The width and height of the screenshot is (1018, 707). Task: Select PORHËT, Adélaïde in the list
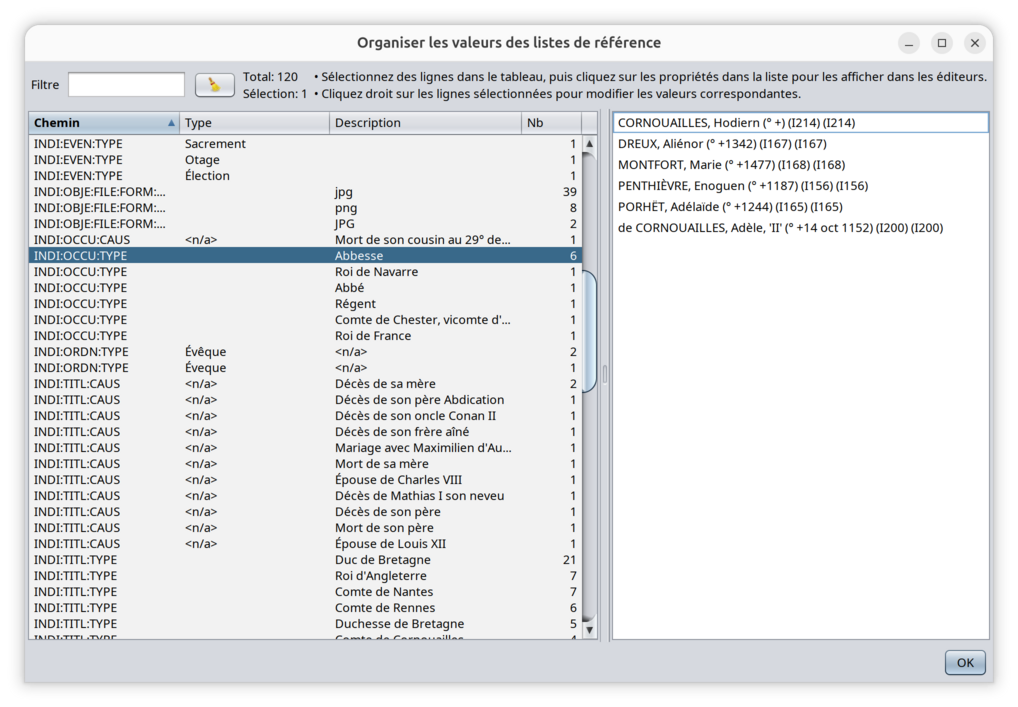(x=801, y=206)
